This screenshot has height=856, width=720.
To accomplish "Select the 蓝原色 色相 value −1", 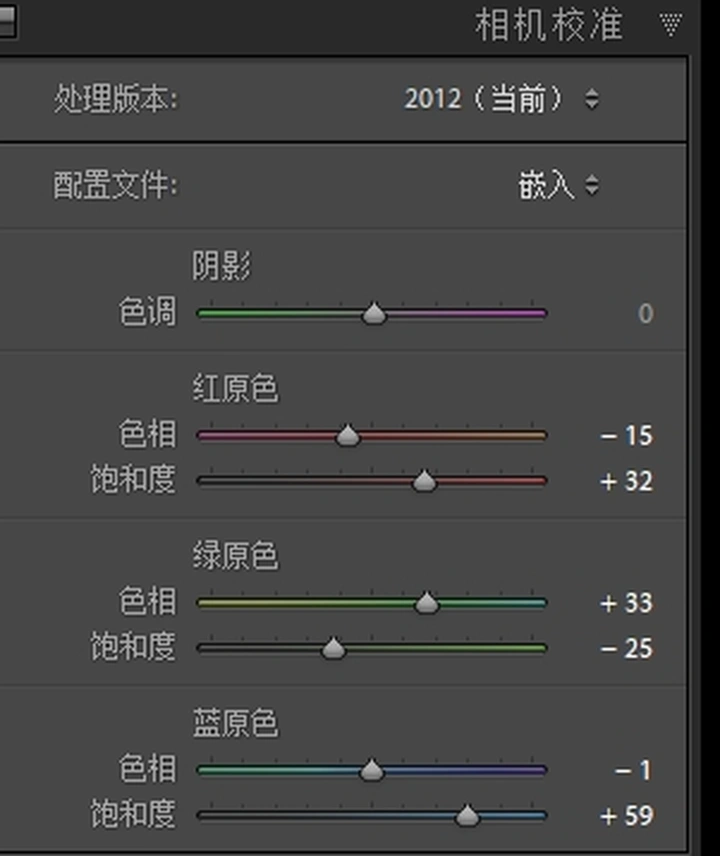I will click(x=633, y=770).
